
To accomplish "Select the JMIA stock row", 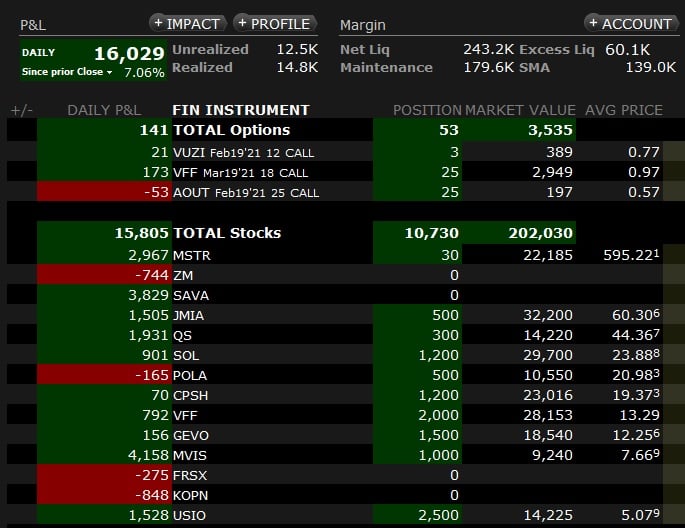I will click(x=346, y=315).
